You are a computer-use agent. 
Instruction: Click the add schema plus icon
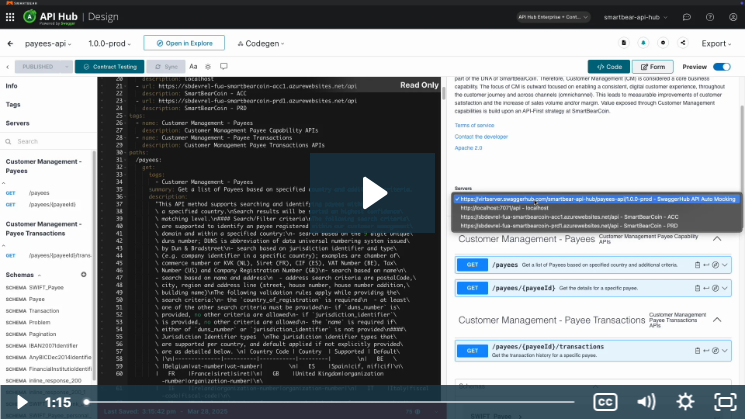pyautogui.click(x=84, y=274)
